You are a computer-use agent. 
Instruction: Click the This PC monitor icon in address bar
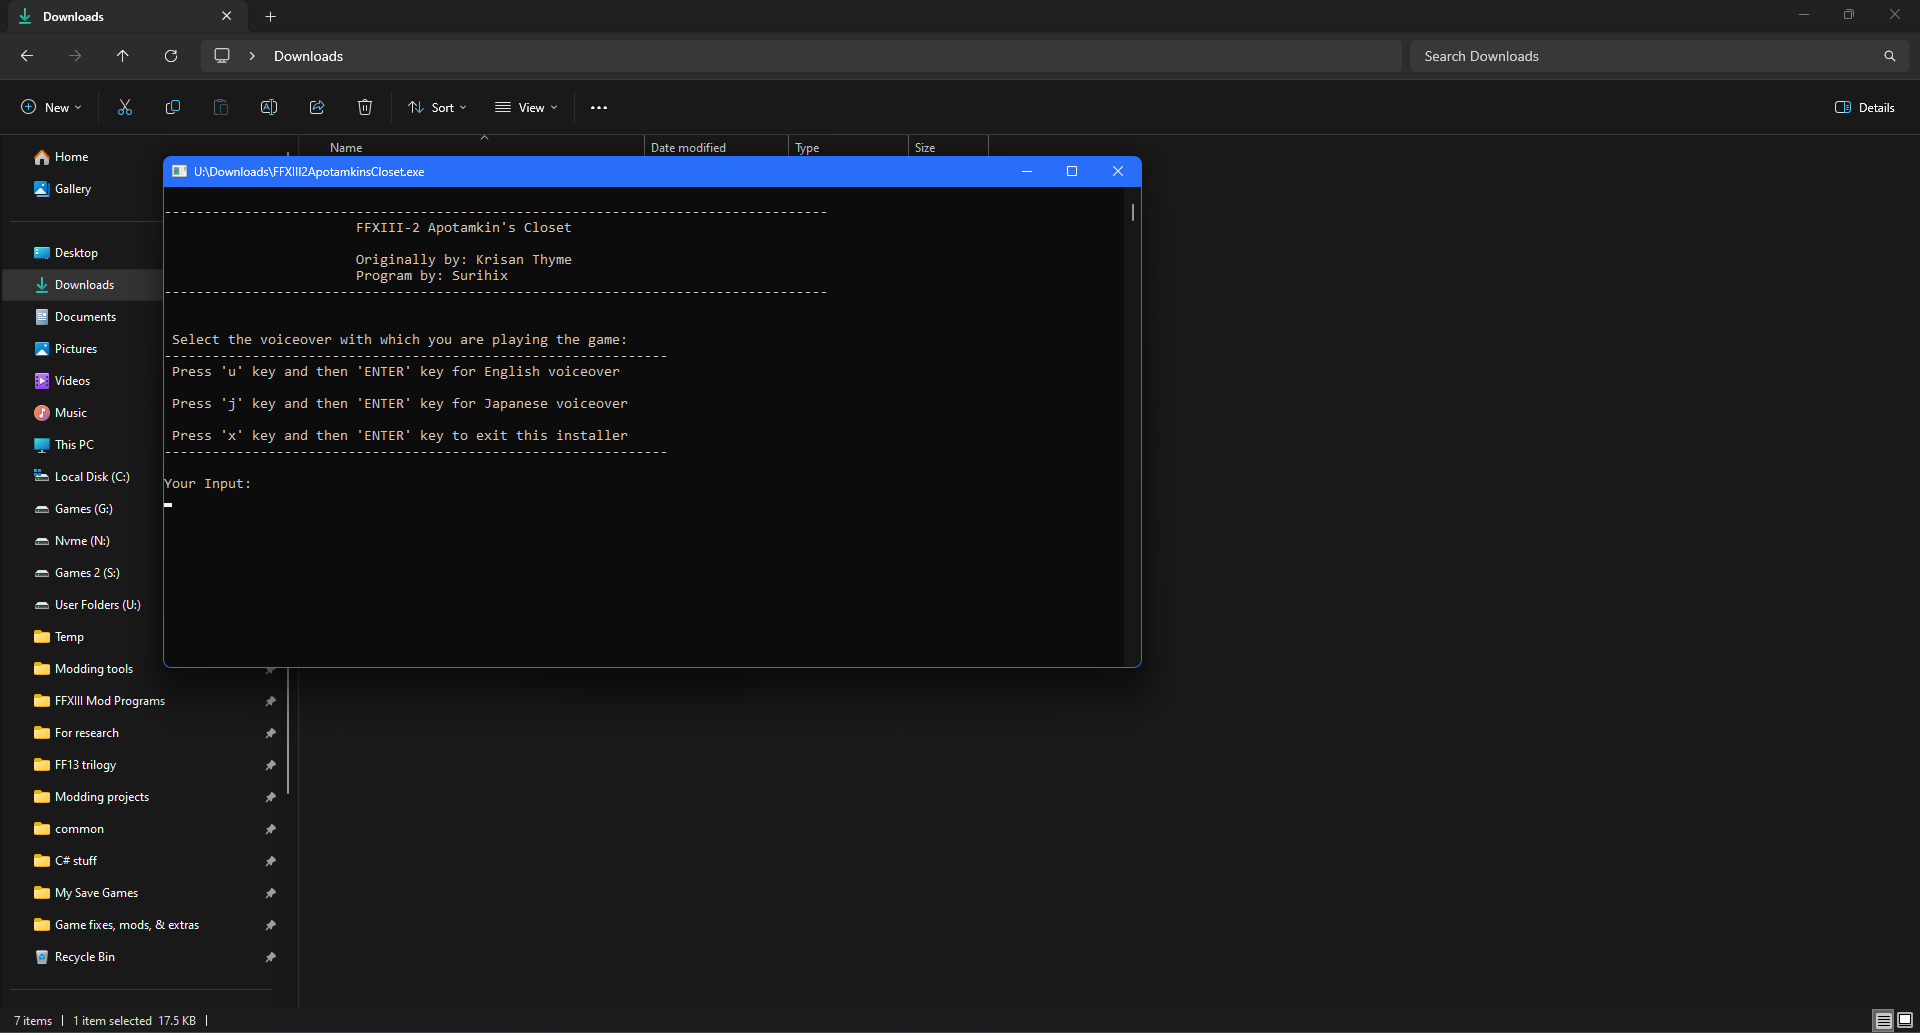(222, 56)
